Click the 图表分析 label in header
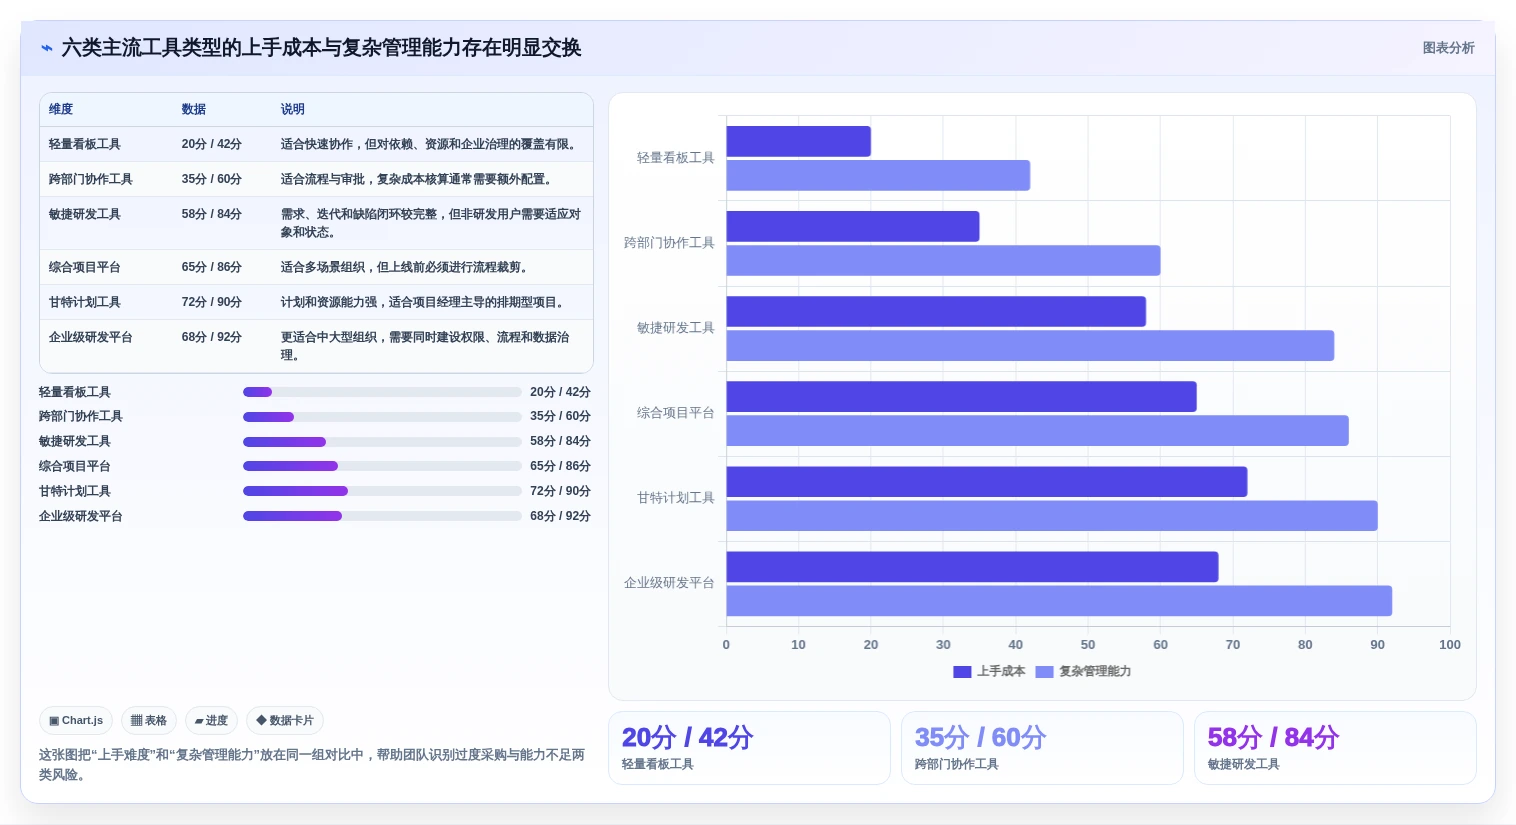1516x825 pixels. pos(1448,48)
